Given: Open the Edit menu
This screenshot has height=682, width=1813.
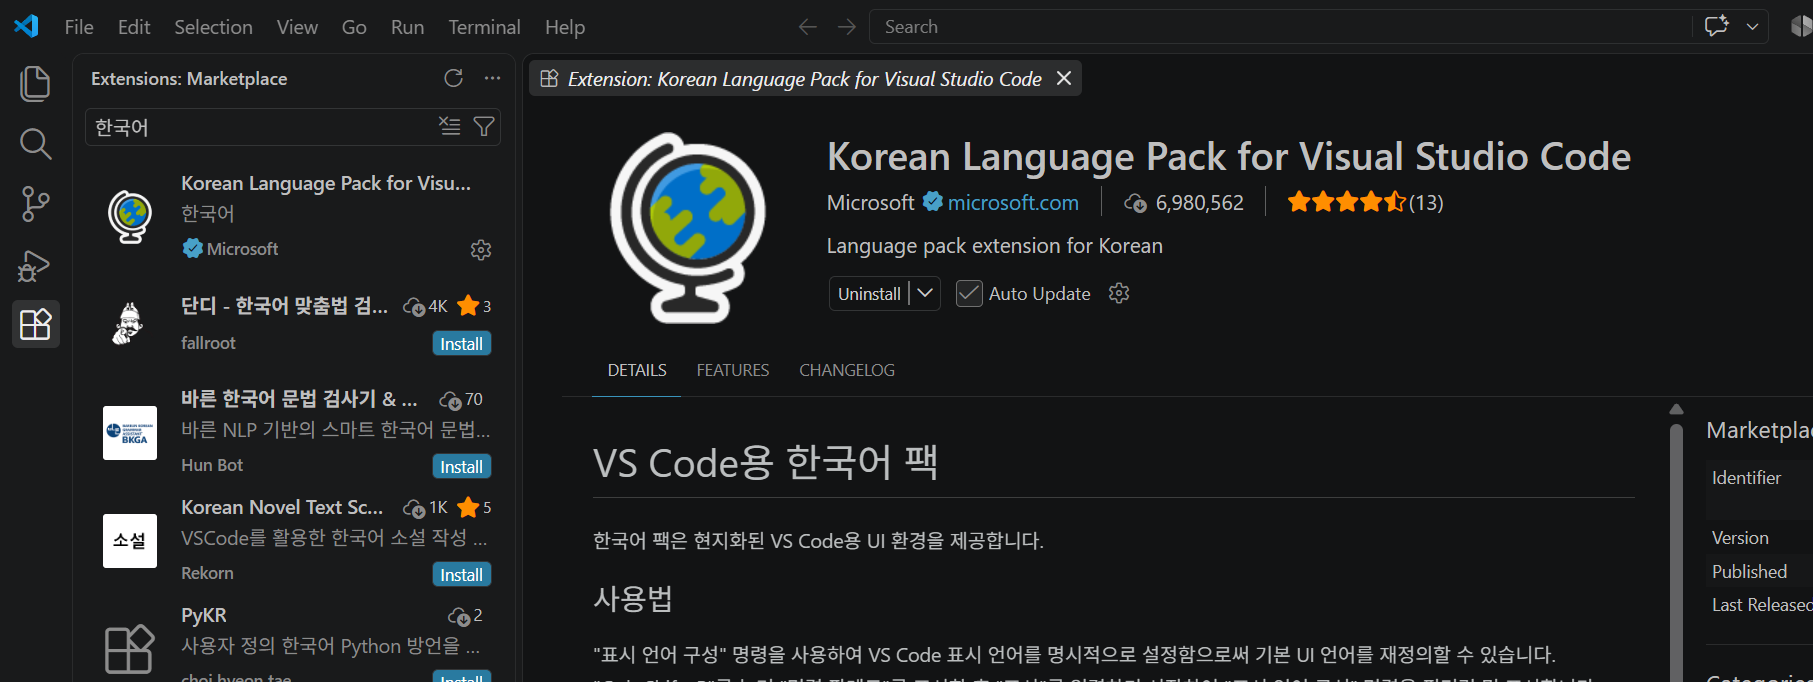Looking at the screenshot, I should (x=134, y=27).
